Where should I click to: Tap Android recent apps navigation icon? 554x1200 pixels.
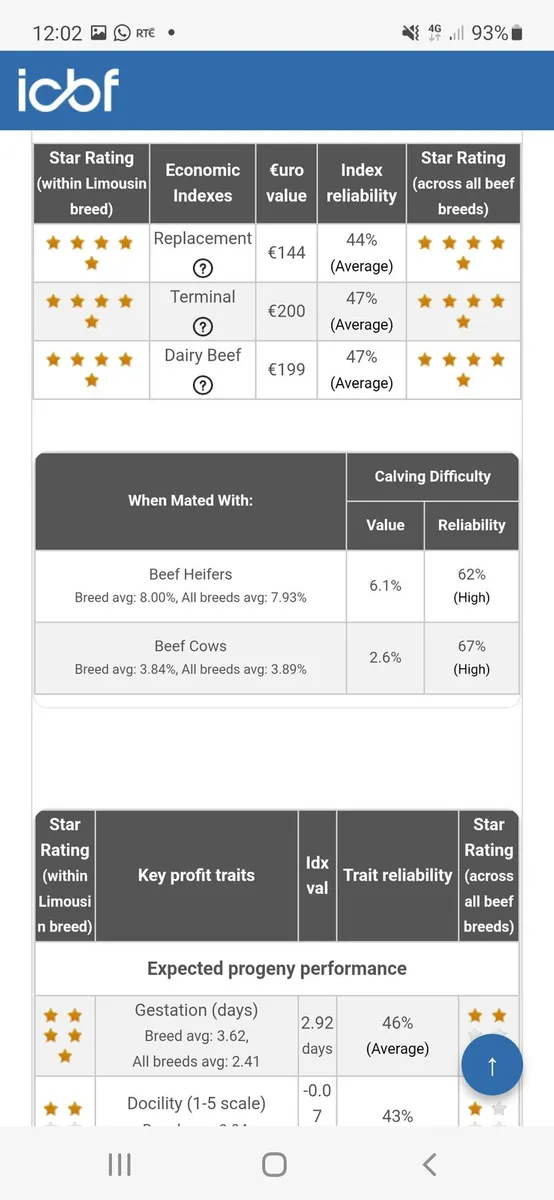pos(119,1164)
